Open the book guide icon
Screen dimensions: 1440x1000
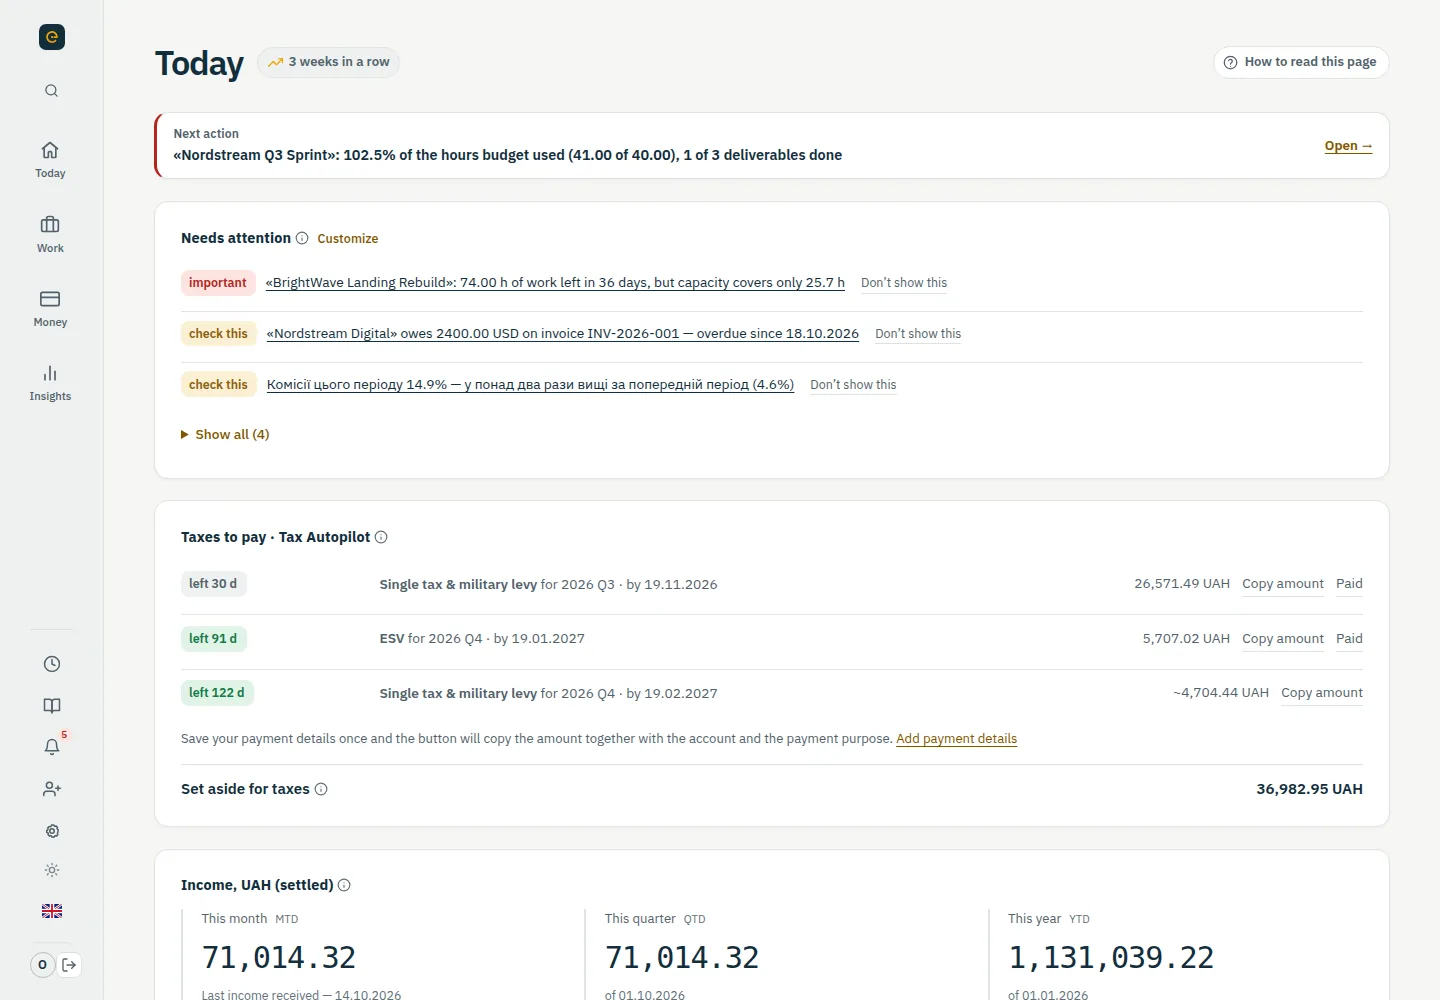pos(52,706)
